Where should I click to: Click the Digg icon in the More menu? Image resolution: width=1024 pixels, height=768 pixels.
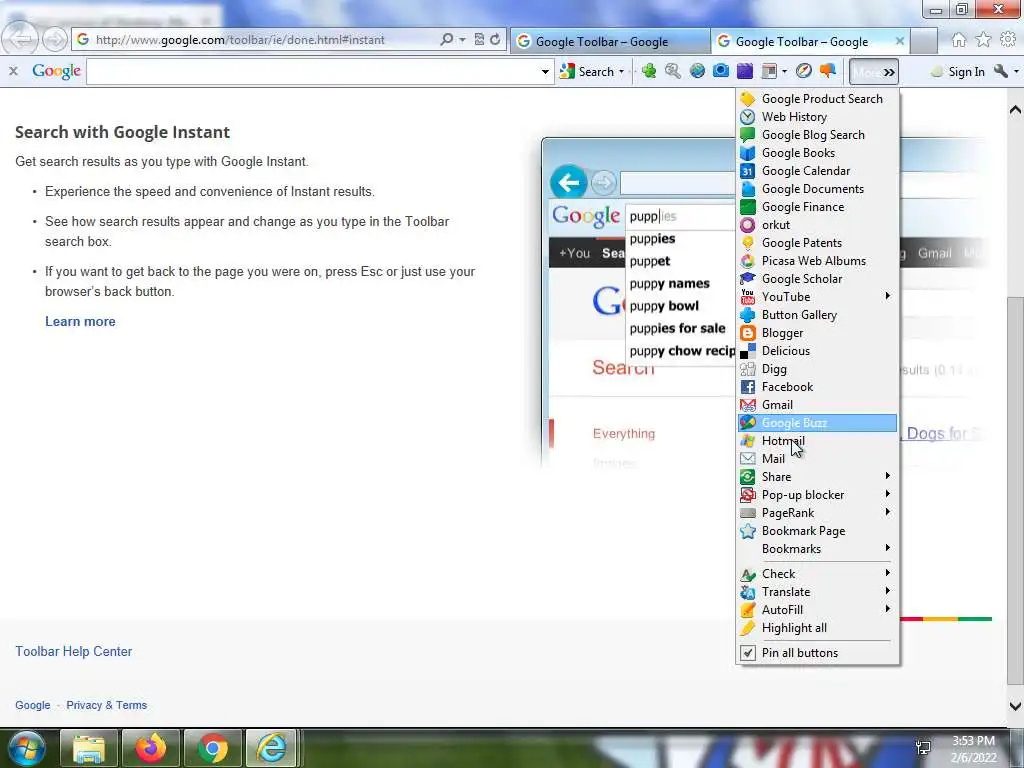click(x=748, y=369)
